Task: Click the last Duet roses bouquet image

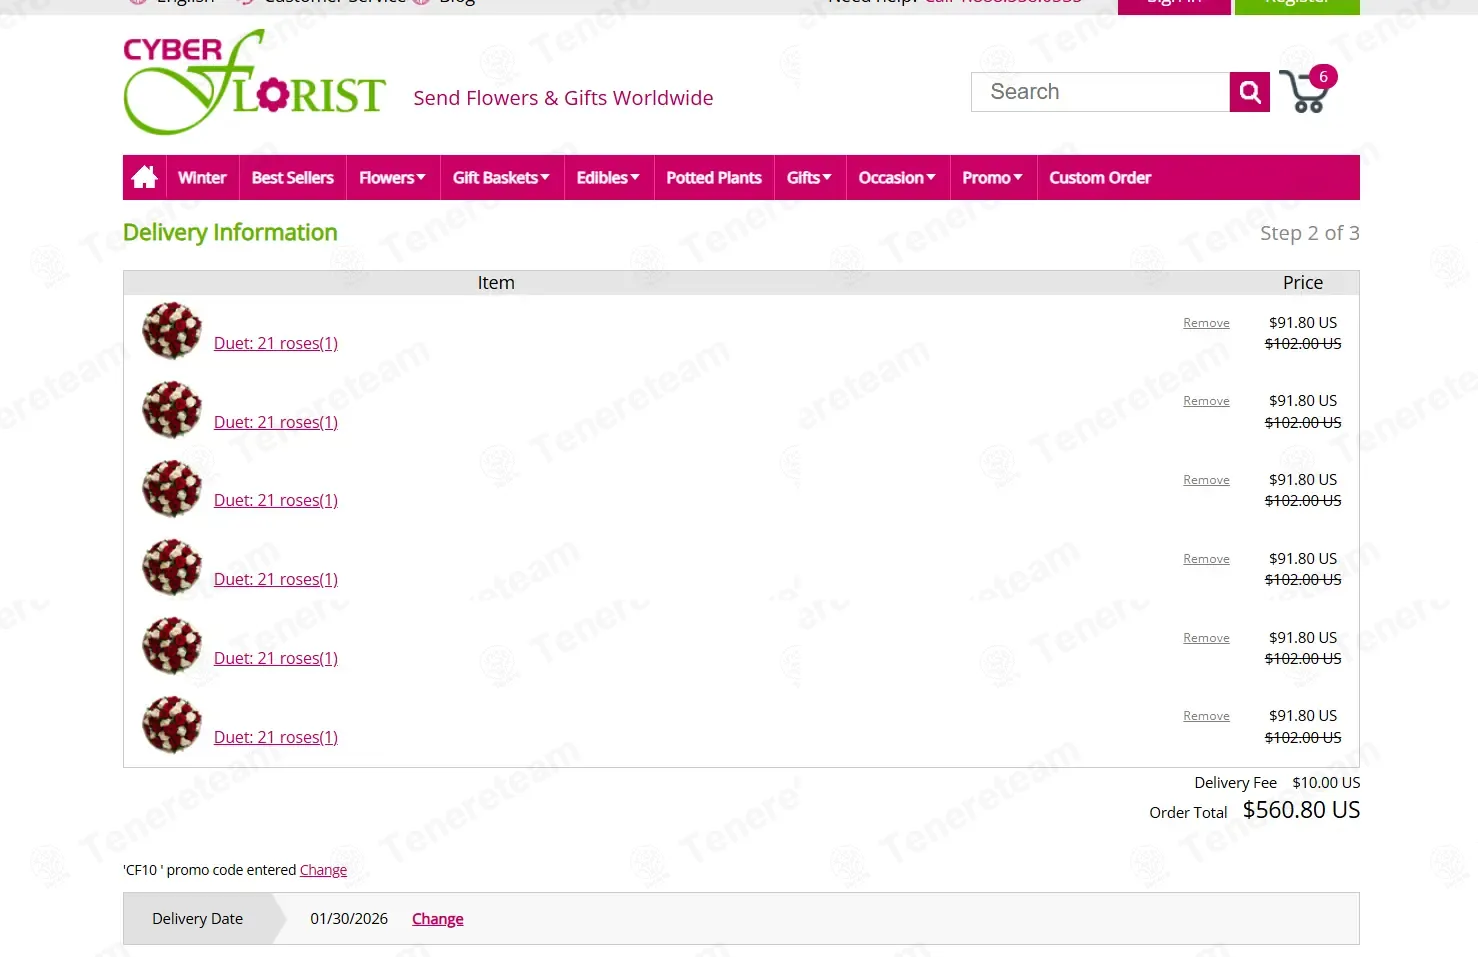Action: click(172, 725)
